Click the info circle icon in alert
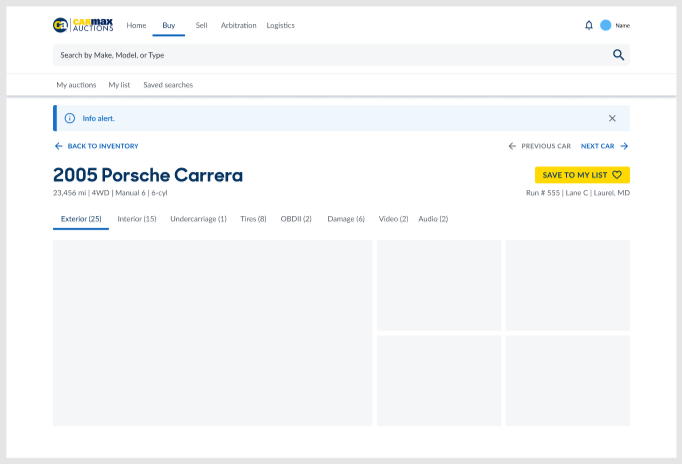This screenshot has height=464, width=682. point(70,118)
